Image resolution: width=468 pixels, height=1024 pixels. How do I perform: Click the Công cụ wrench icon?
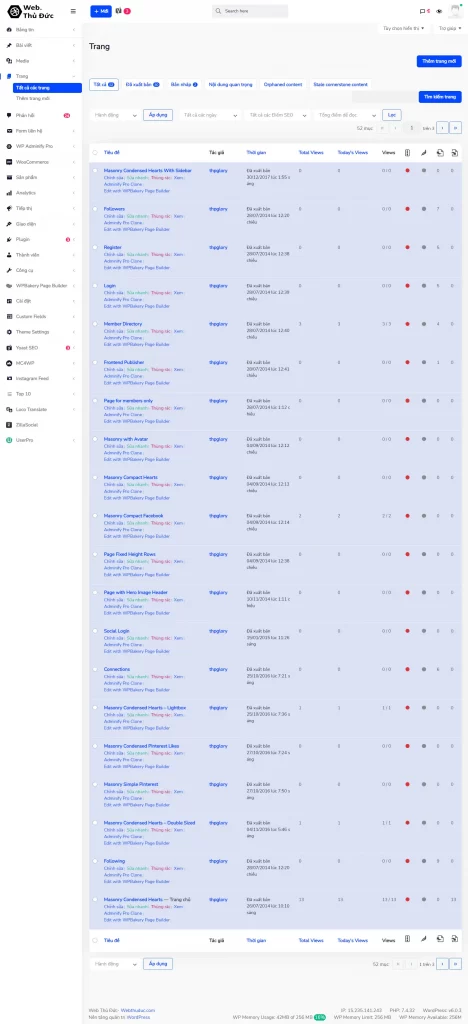(x=9, y=270)
